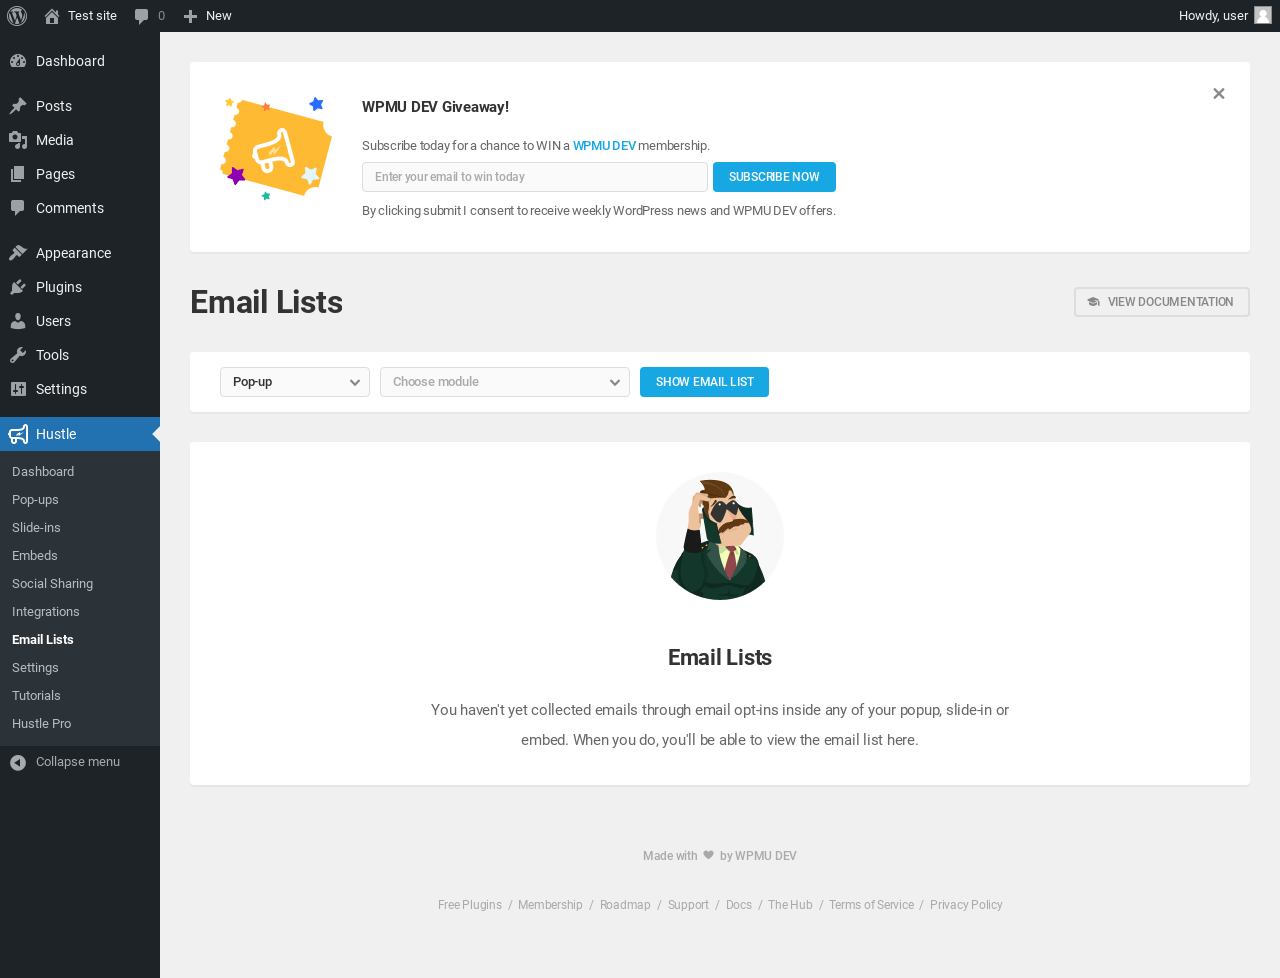Click the Media icon in sidebar
This screenshot has width=1280, height=978.
tap(18, 140)
